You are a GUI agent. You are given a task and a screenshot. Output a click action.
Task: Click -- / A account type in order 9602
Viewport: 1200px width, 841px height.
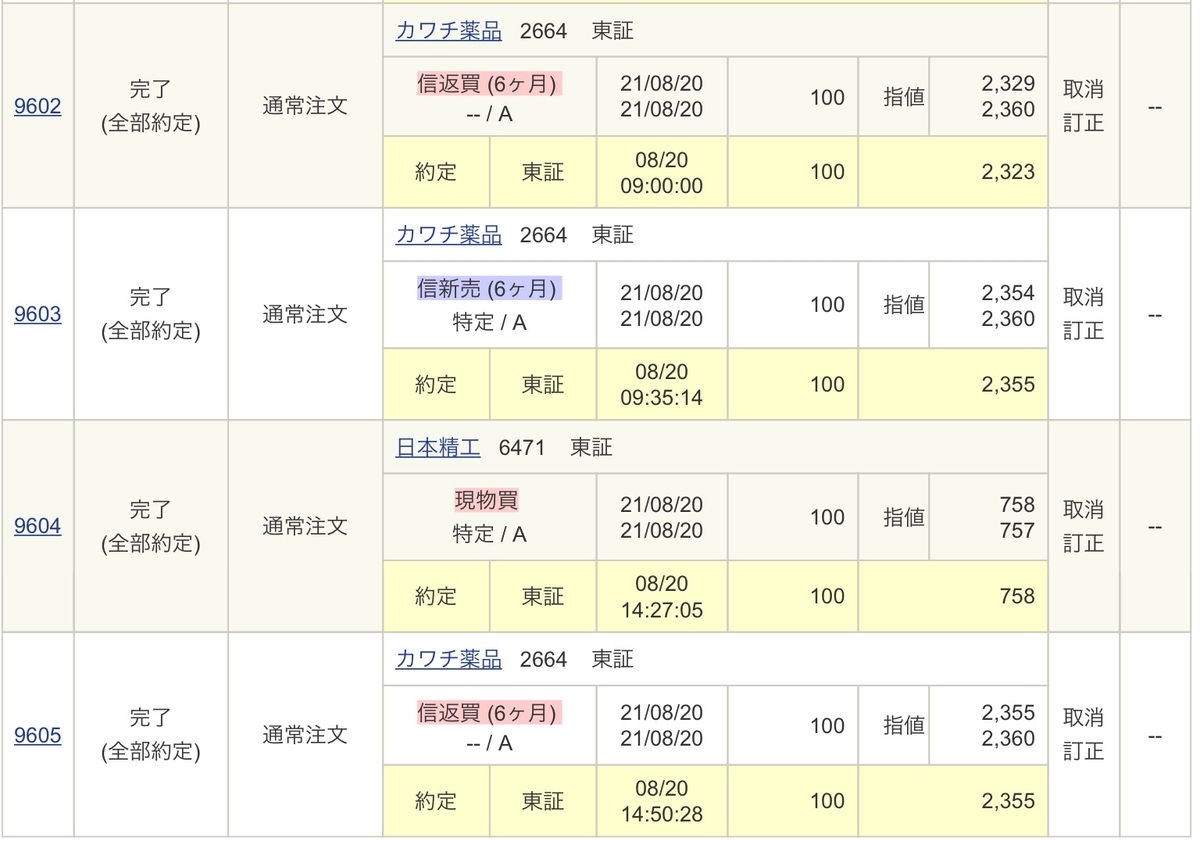coord(489,114)
